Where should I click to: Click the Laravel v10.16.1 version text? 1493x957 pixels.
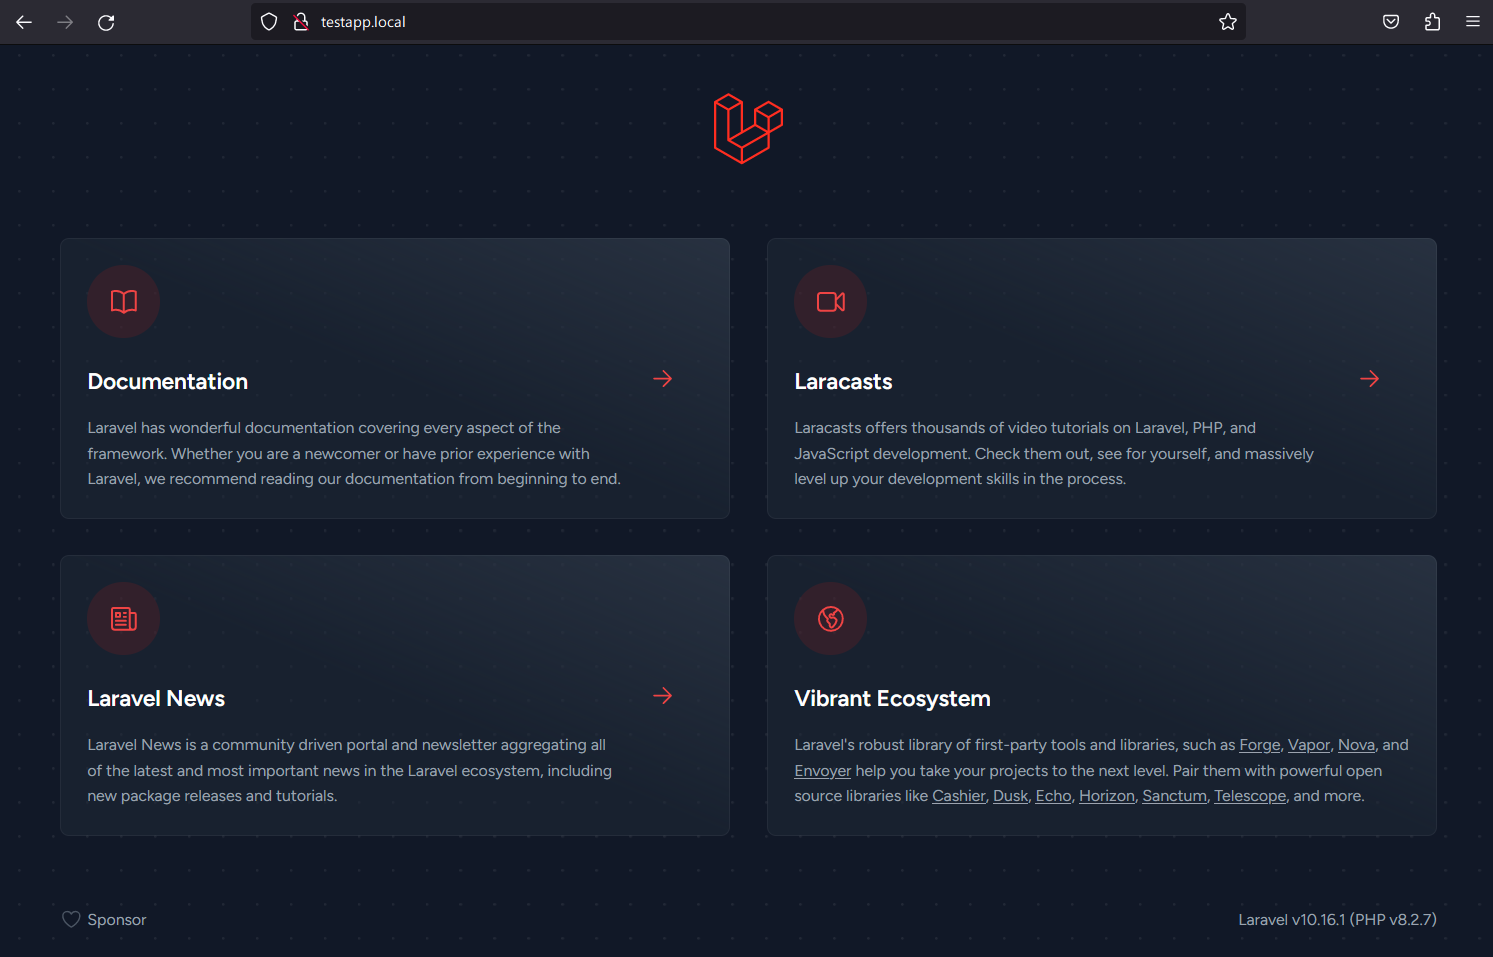(1337, 920)
